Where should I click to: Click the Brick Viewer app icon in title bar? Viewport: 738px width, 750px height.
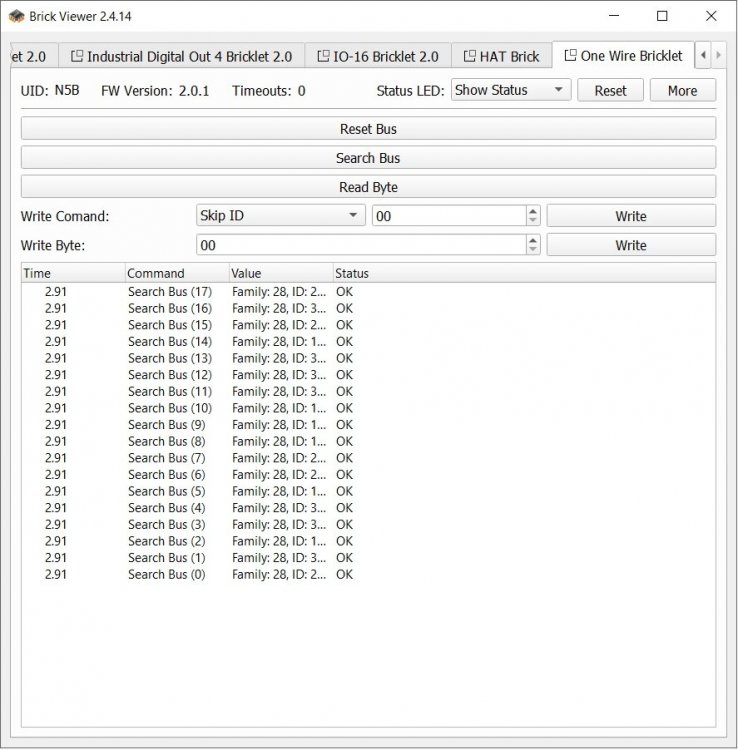(16, 16)
